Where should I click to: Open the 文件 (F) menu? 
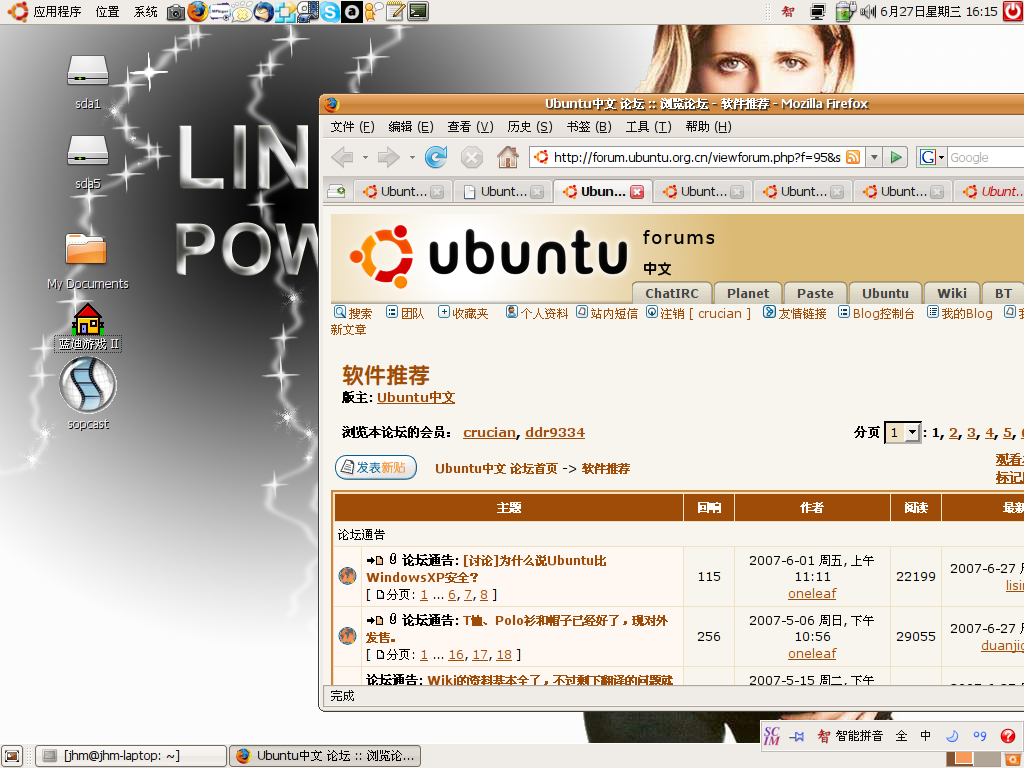(x=352, y=127)
